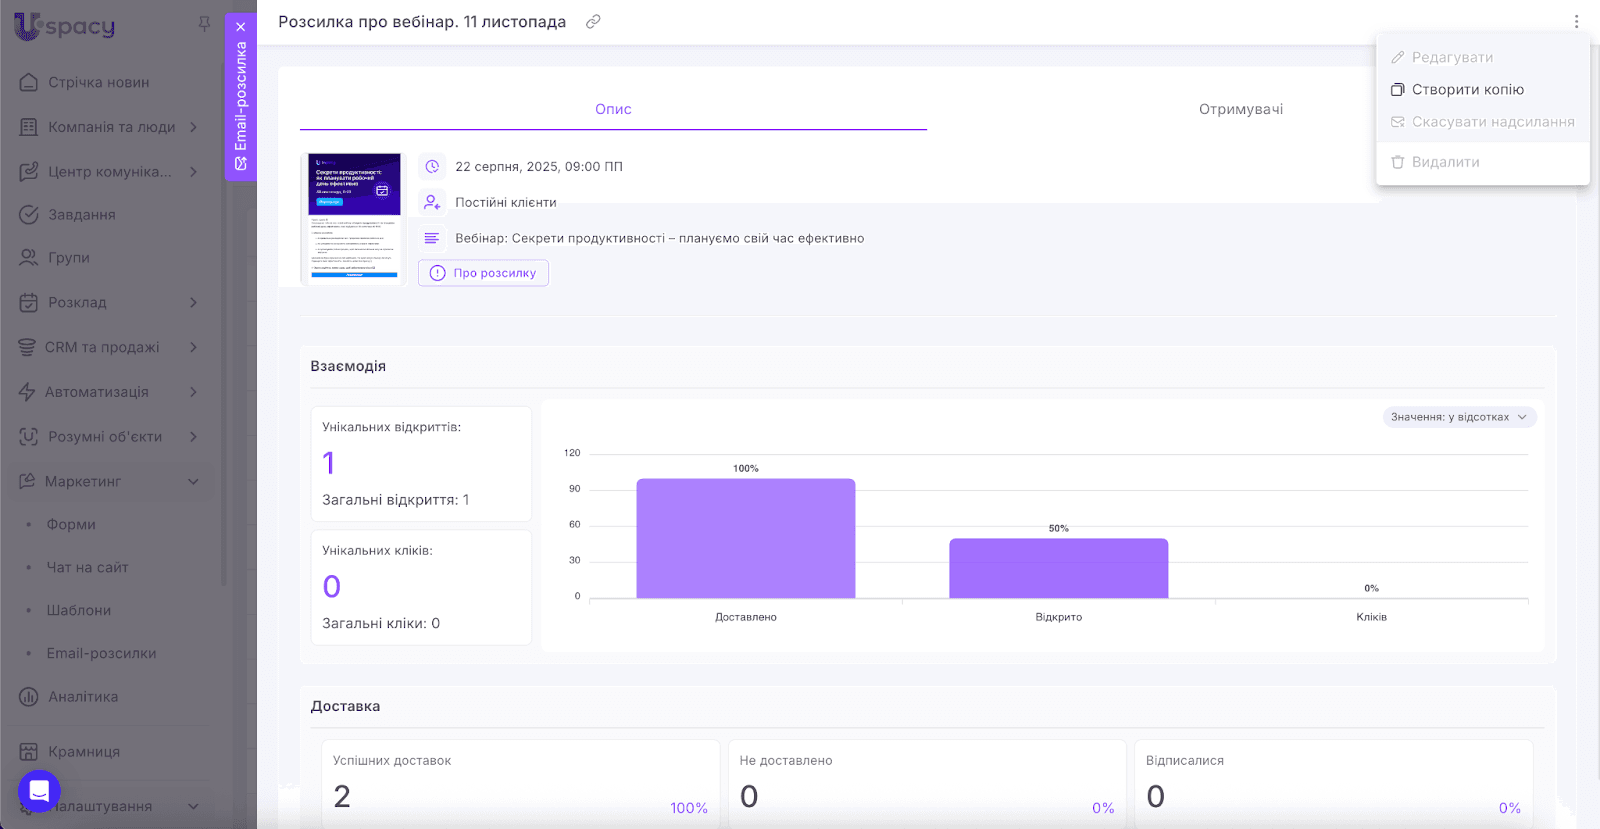Click the copy link icon beside title

click(593, 22)
